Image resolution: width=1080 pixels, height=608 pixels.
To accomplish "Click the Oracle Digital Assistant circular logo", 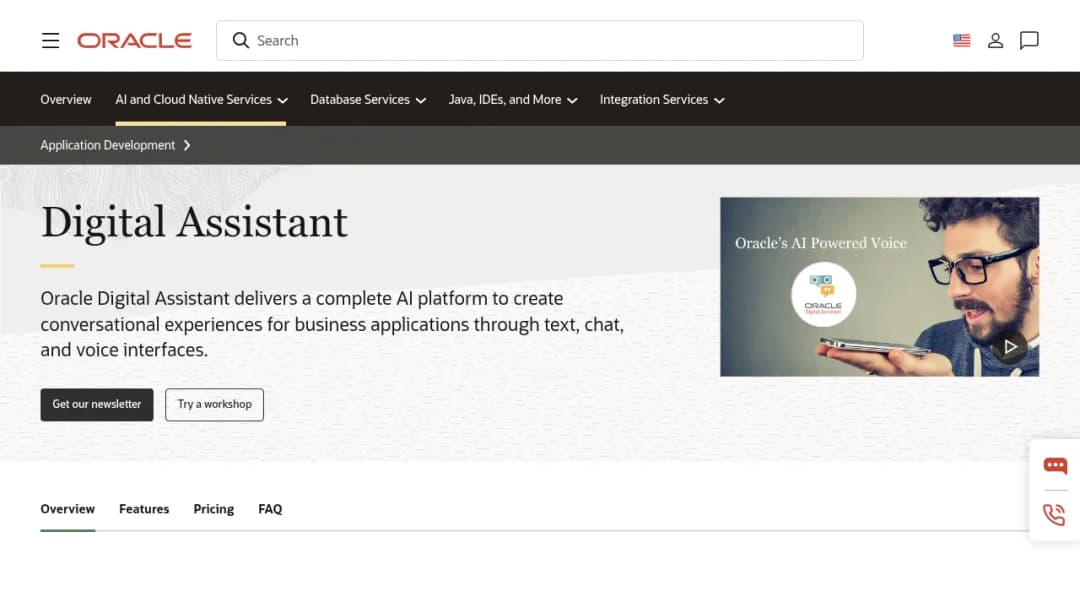I will 823,295.
